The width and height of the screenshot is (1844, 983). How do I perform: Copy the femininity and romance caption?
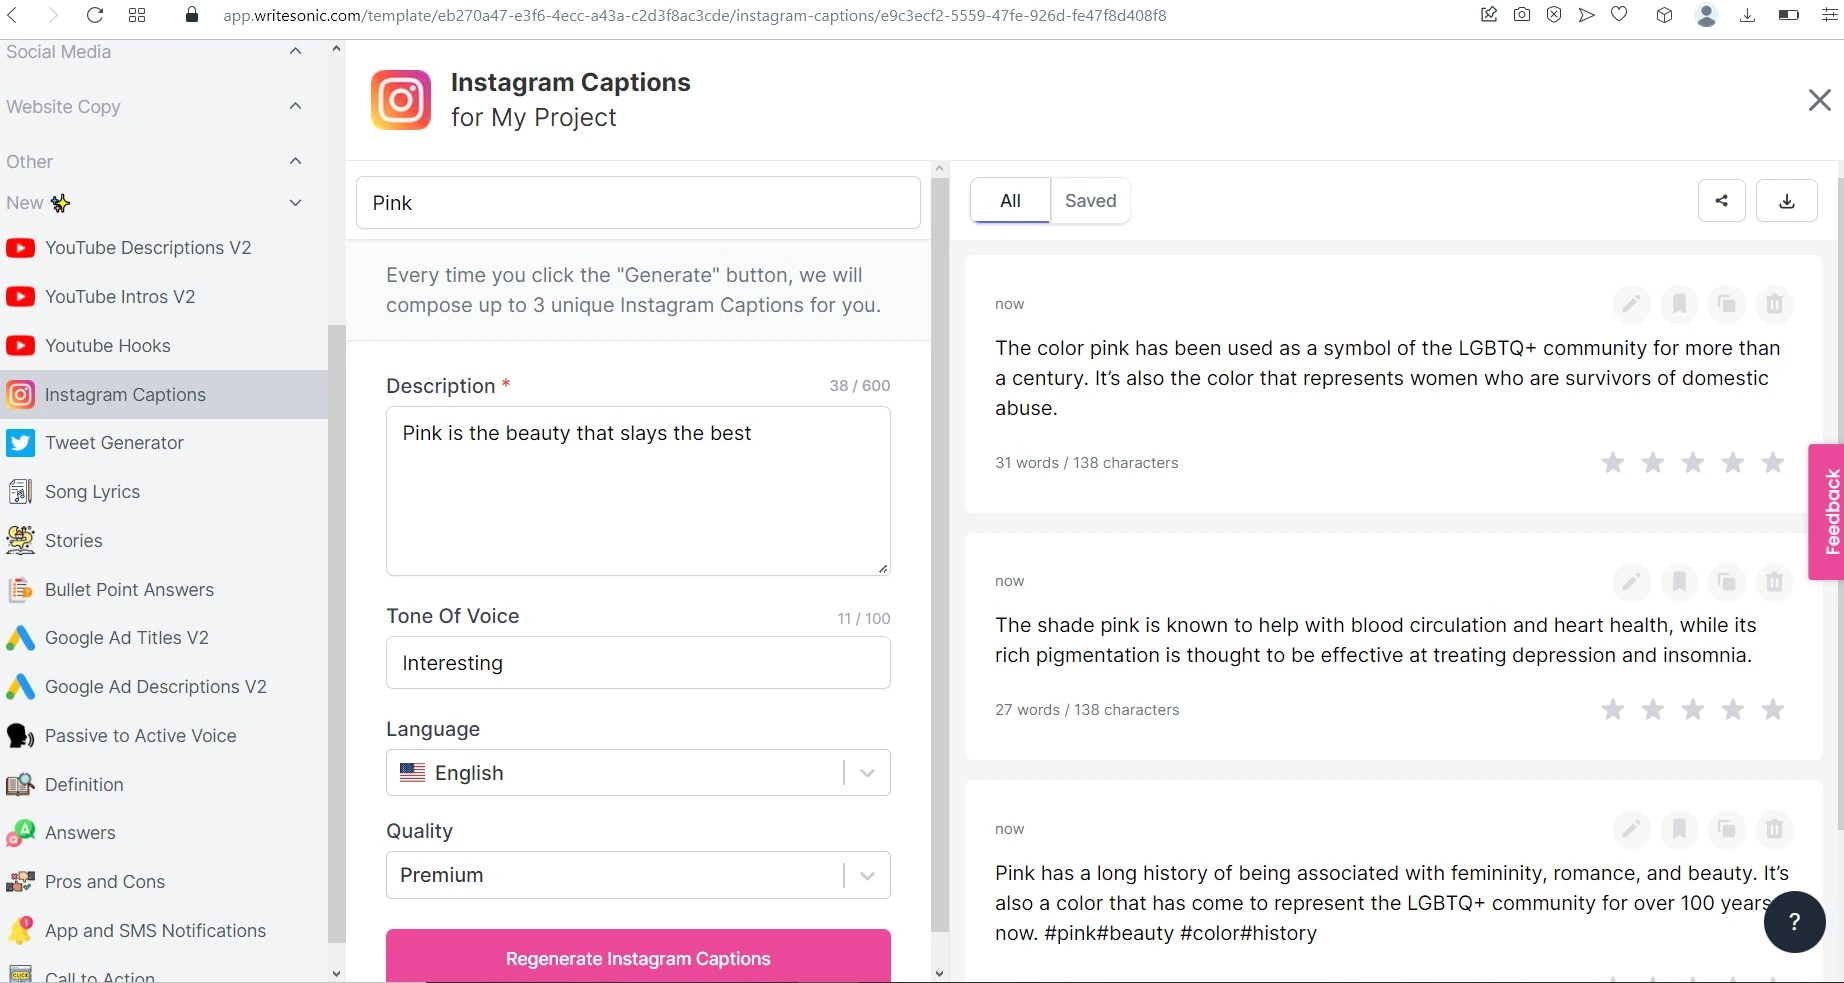1727,828
